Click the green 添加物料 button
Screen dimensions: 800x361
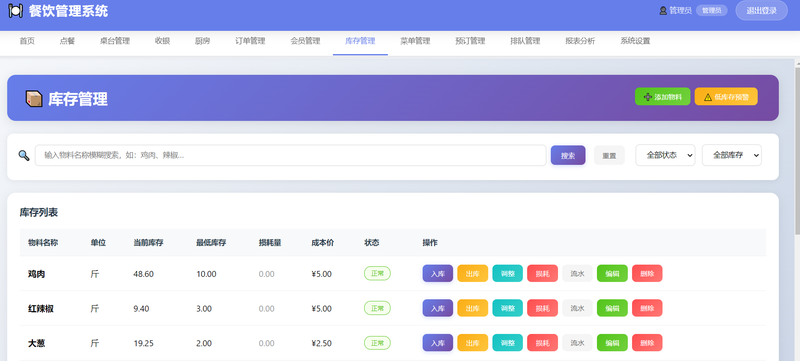[662, 97]
